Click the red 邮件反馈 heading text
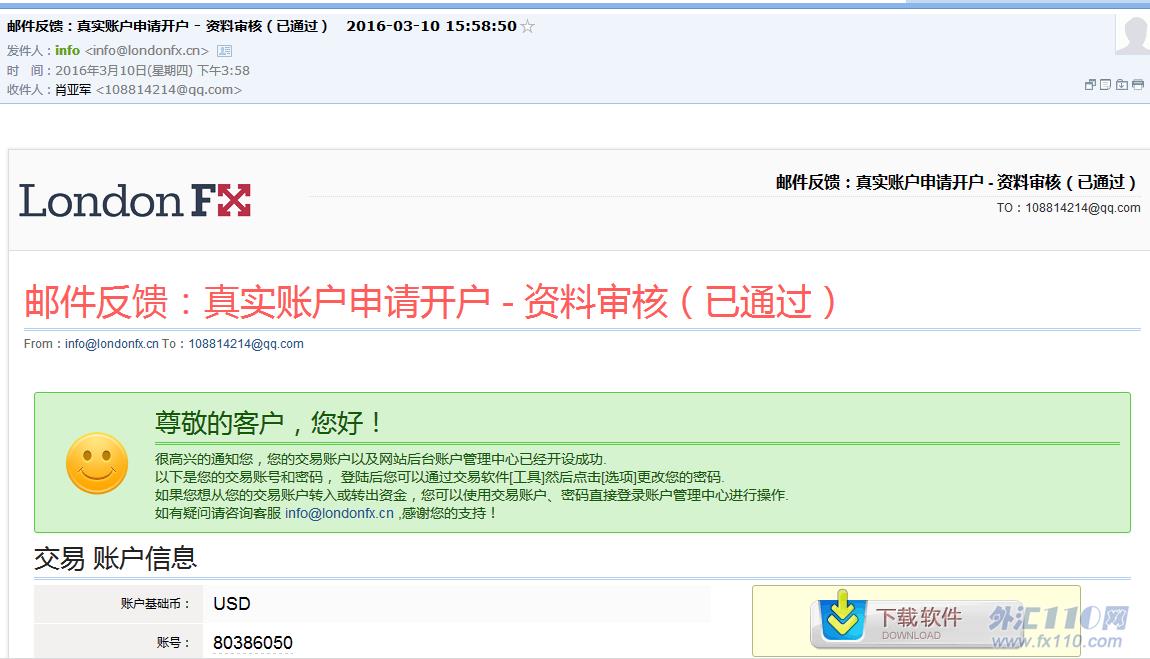 click(430, 302)
